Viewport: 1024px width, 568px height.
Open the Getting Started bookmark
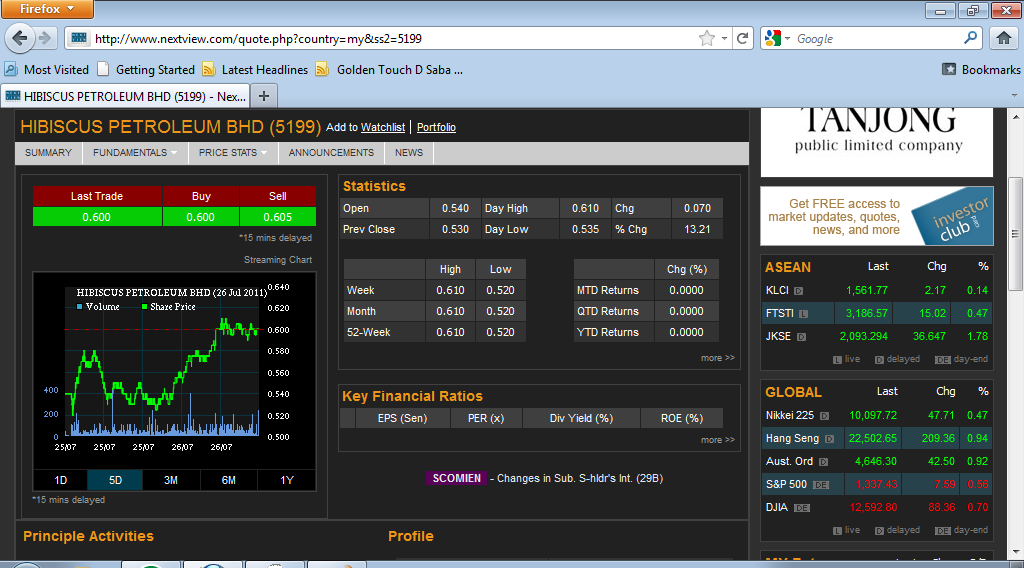[146, 69]
